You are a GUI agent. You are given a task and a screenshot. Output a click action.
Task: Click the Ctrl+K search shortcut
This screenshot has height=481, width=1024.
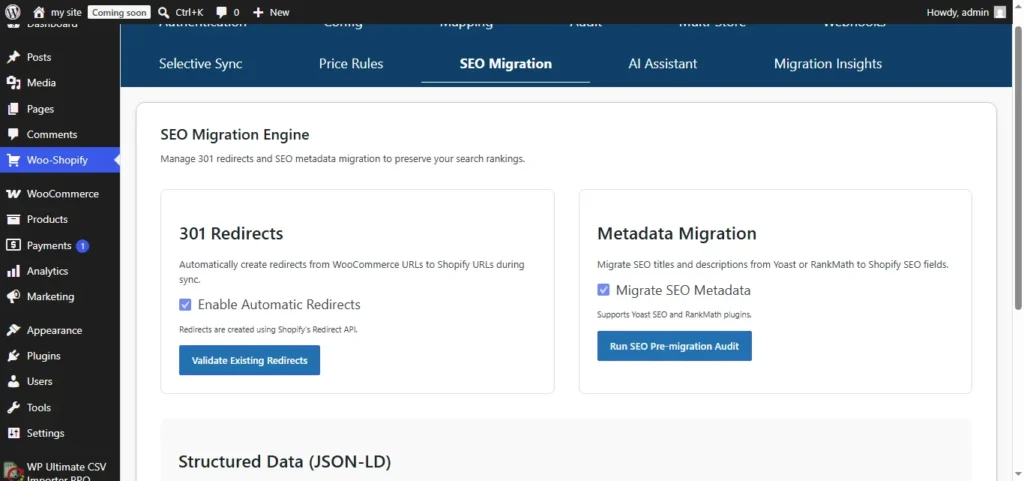coord(189,12)
